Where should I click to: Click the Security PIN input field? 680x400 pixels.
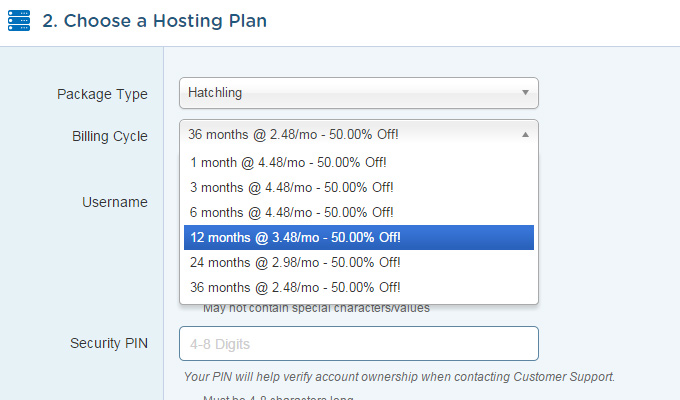(x=359, y=344)
